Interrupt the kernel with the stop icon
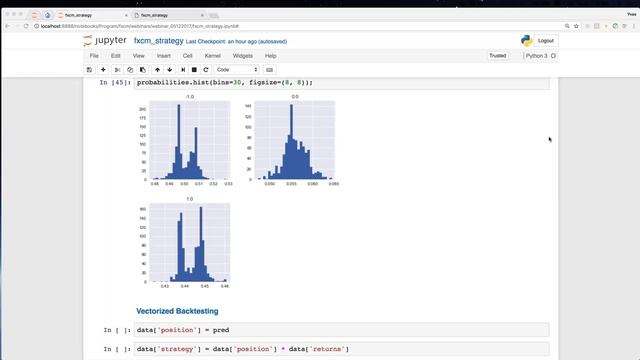The image size is (640, 360). pyautogui.click(x=194, y=70)
